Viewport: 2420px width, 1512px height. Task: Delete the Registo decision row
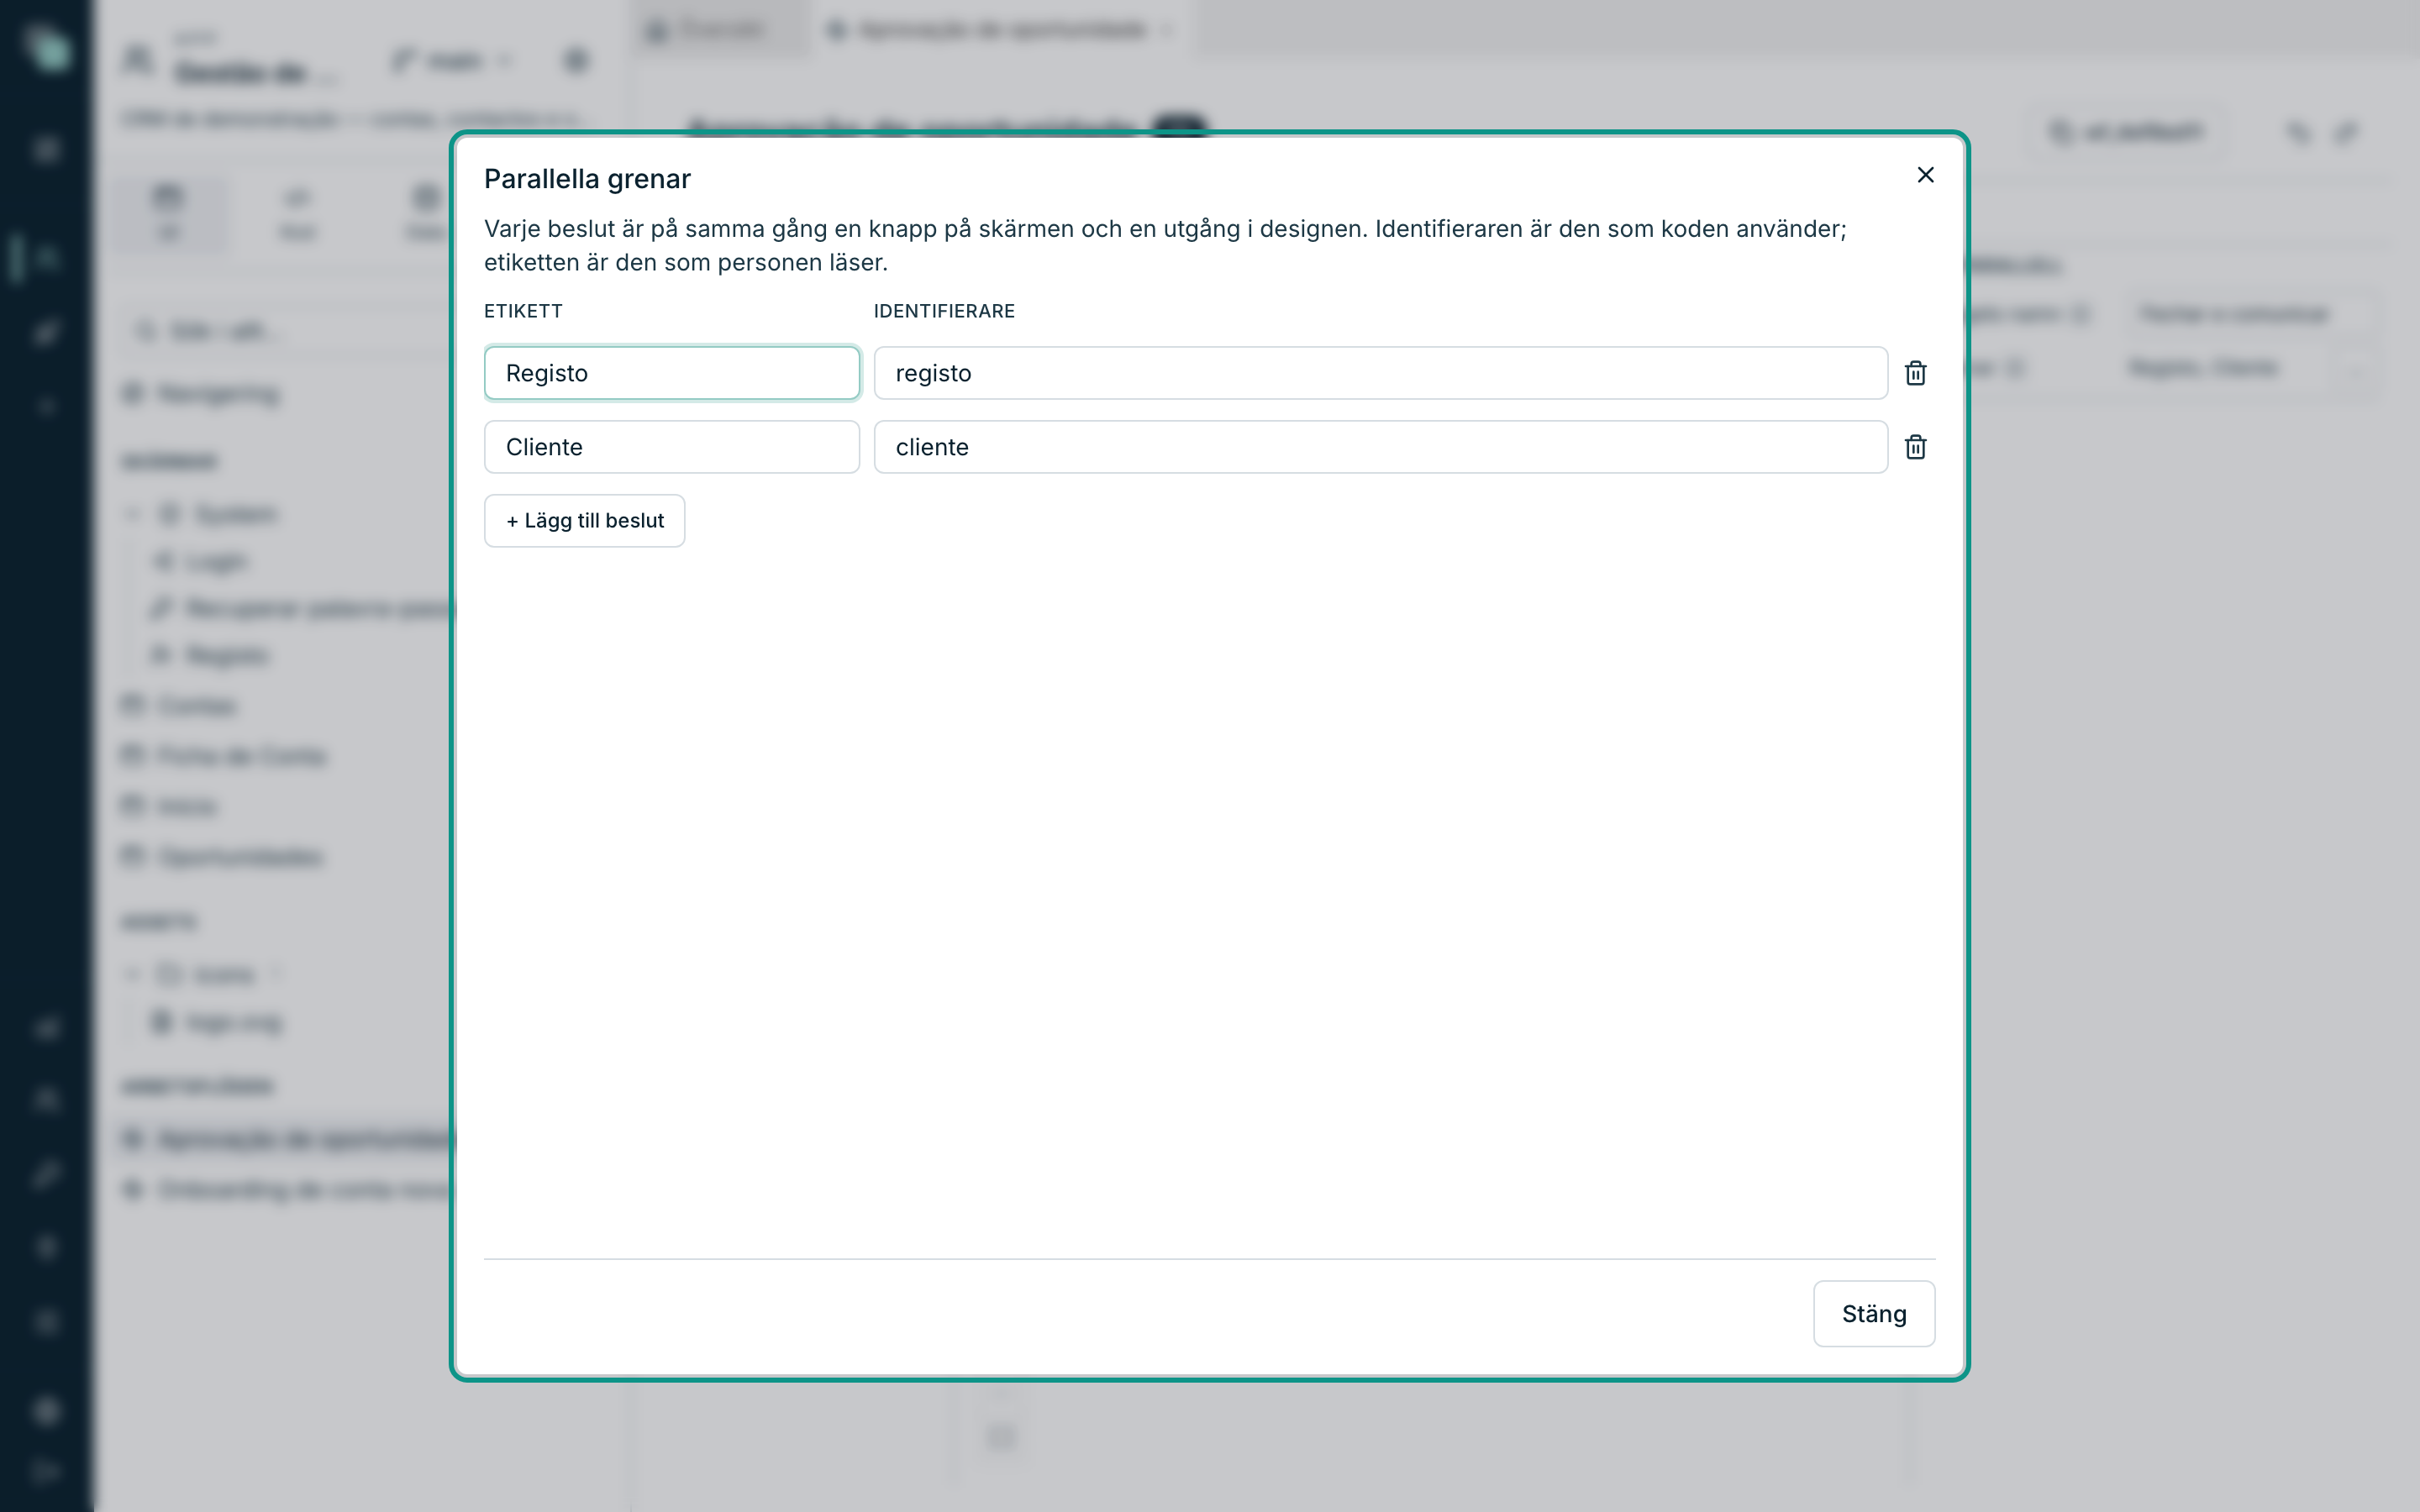tap(1915, 373)
